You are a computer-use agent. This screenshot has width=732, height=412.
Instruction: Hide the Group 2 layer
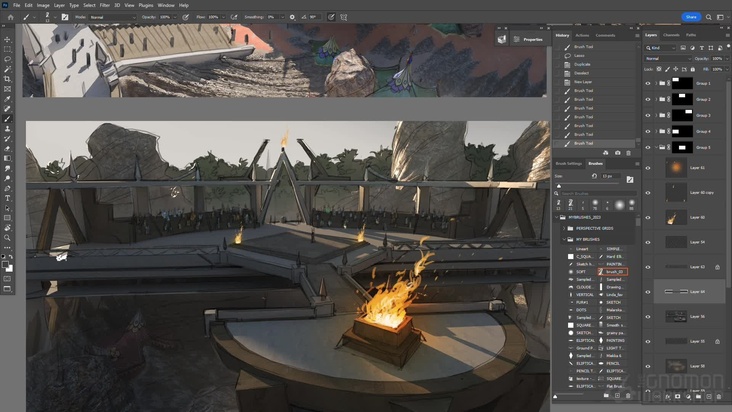(648, 99)
